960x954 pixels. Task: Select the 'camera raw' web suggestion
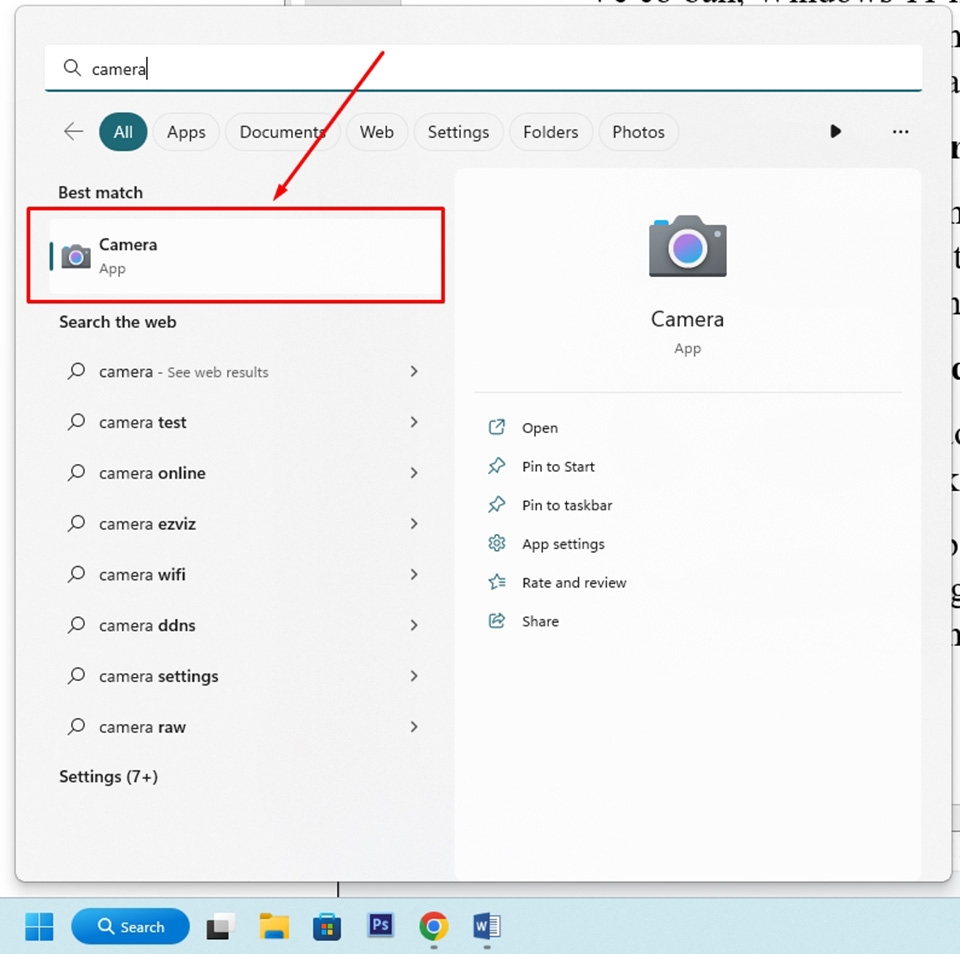pos(244,727)
